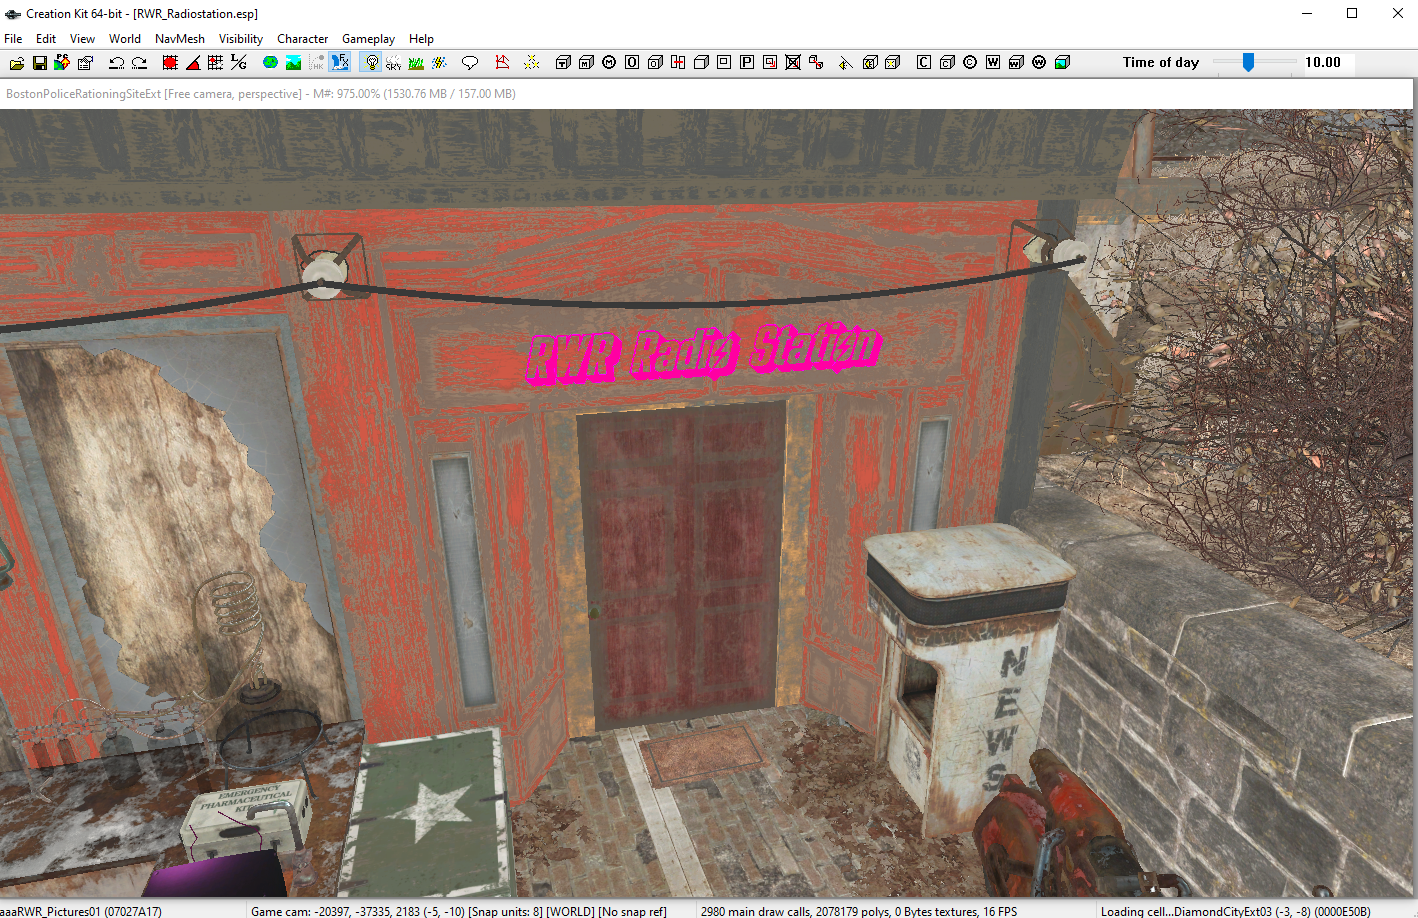Image resolution: width=1418 pixels, height=918 pixels.
Task: Click the Time of day slider handle
Action: (1248, 62)
